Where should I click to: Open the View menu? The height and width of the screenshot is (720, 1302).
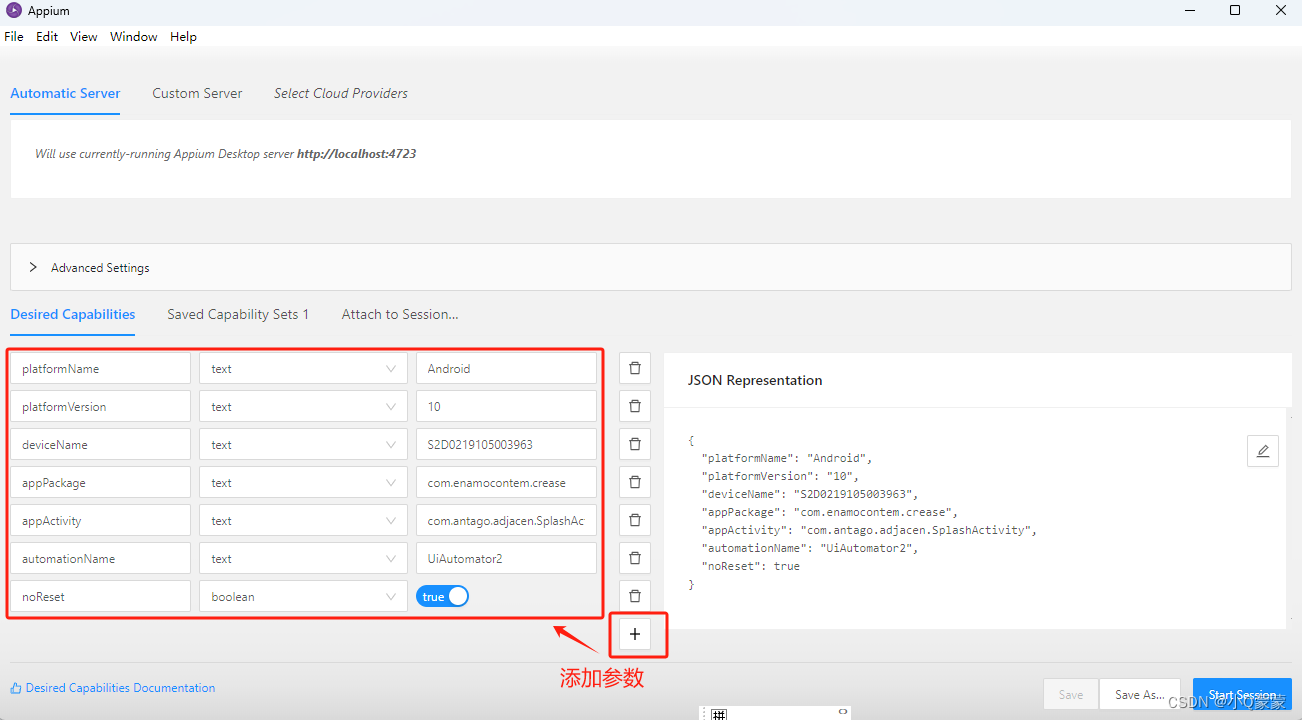point(84,36)
